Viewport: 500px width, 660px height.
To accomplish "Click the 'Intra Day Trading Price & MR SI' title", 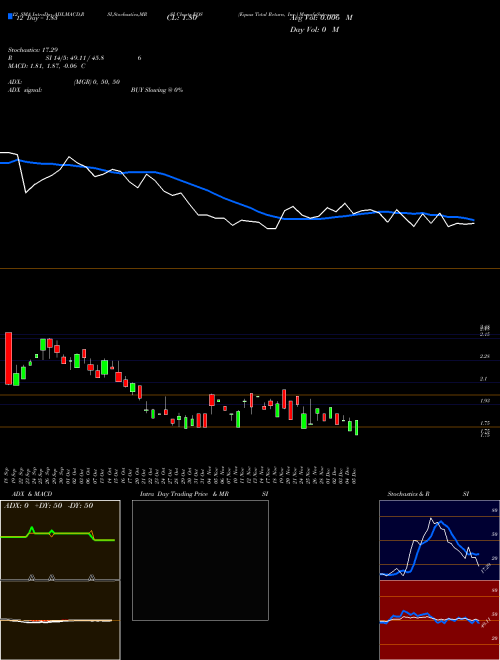I will pyautogui.click(x=204, y=494).
